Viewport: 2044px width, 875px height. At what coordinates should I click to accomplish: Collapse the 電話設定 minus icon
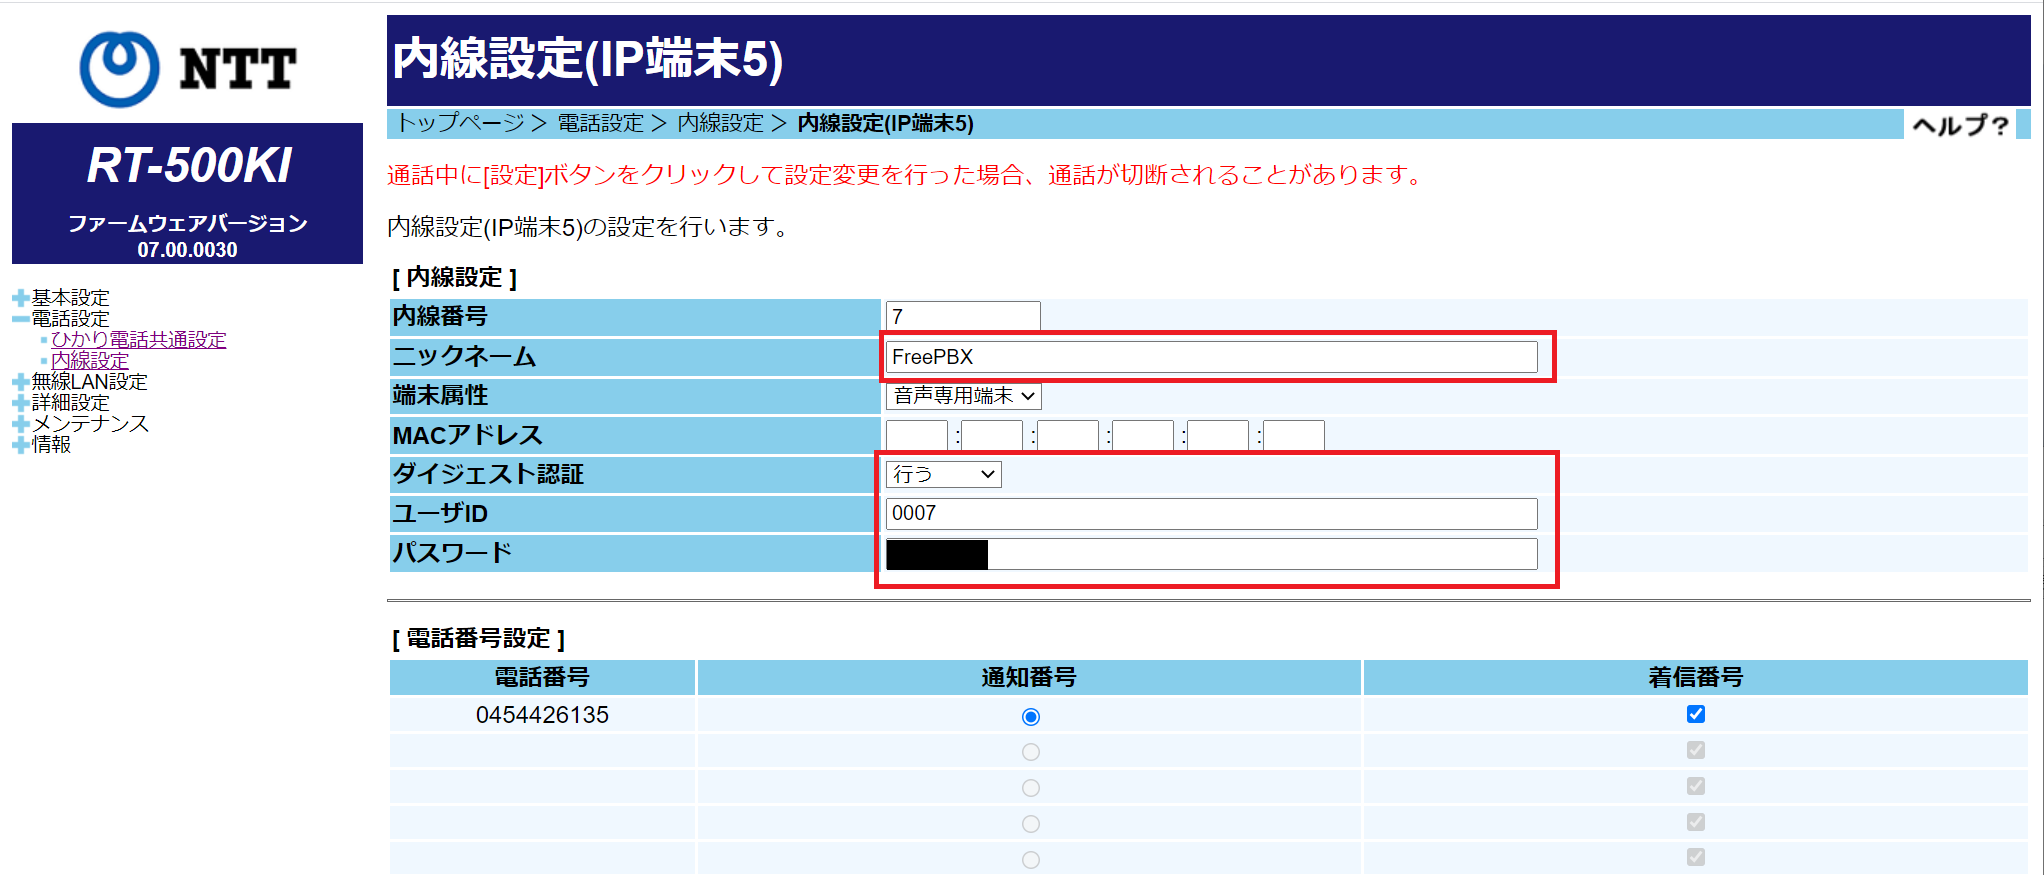tap(20, 319)
